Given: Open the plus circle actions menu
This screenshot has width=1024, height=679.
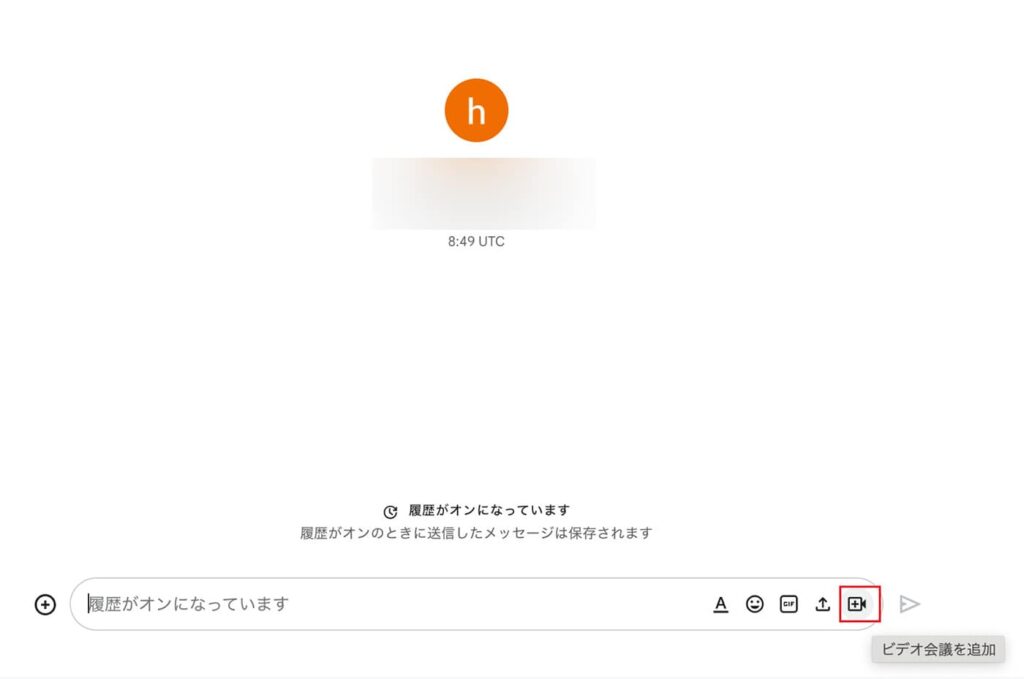Looking at the screenshot, I should 45,605.
